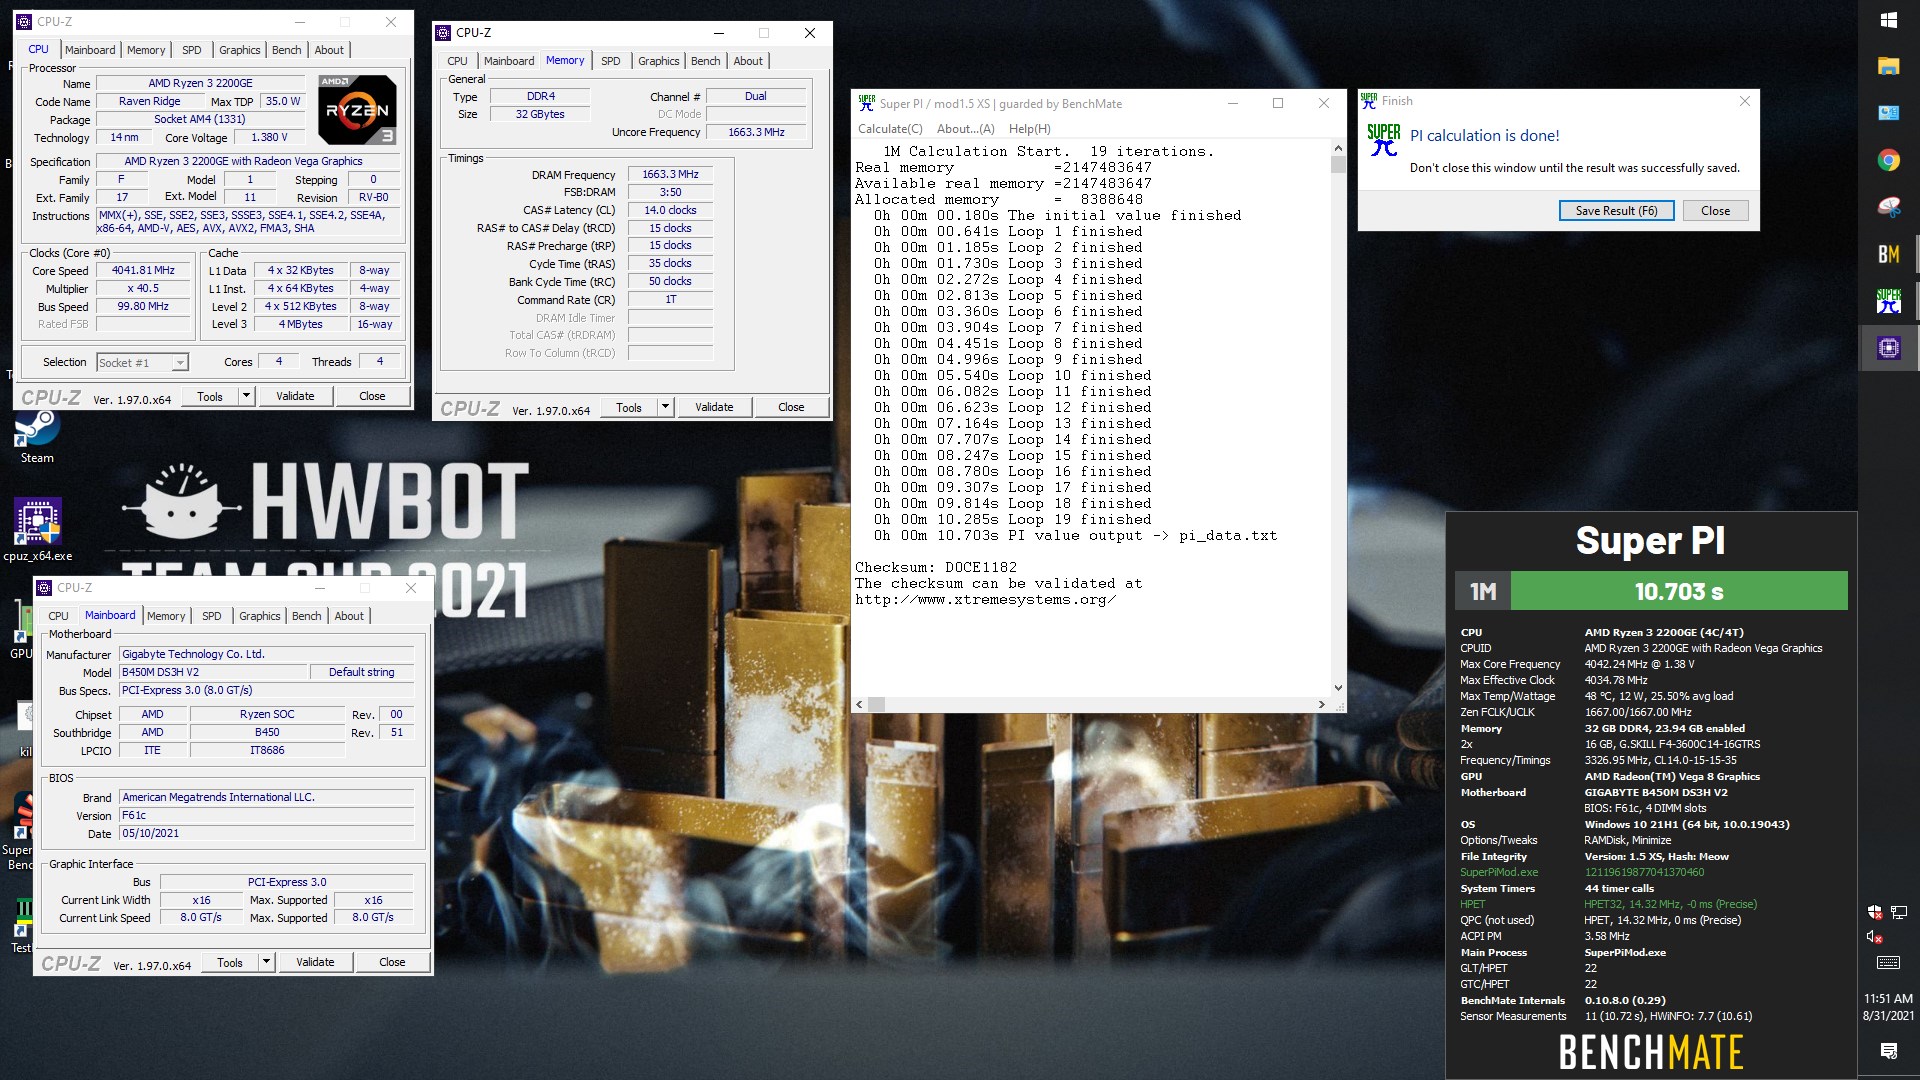Click Checksum: D0CE1182 line
The width and height of the screenshot is (1920, 1080).
pos(935,567)
